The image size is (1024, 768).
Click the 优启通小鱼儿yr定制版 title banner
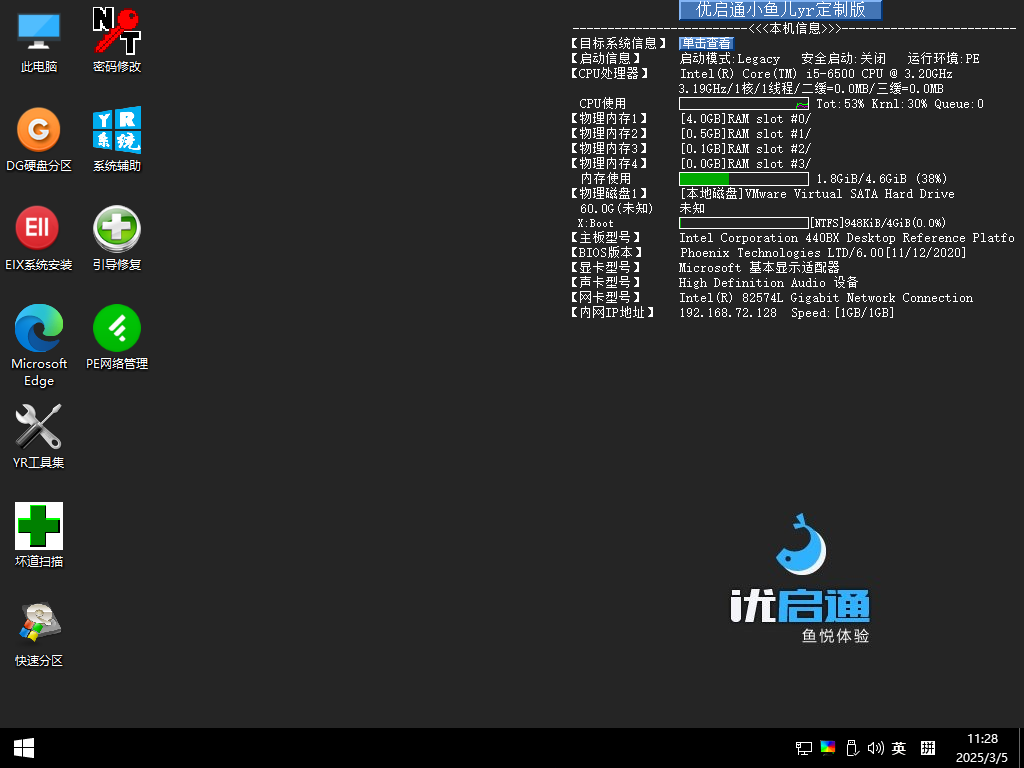tap(780, 10)
